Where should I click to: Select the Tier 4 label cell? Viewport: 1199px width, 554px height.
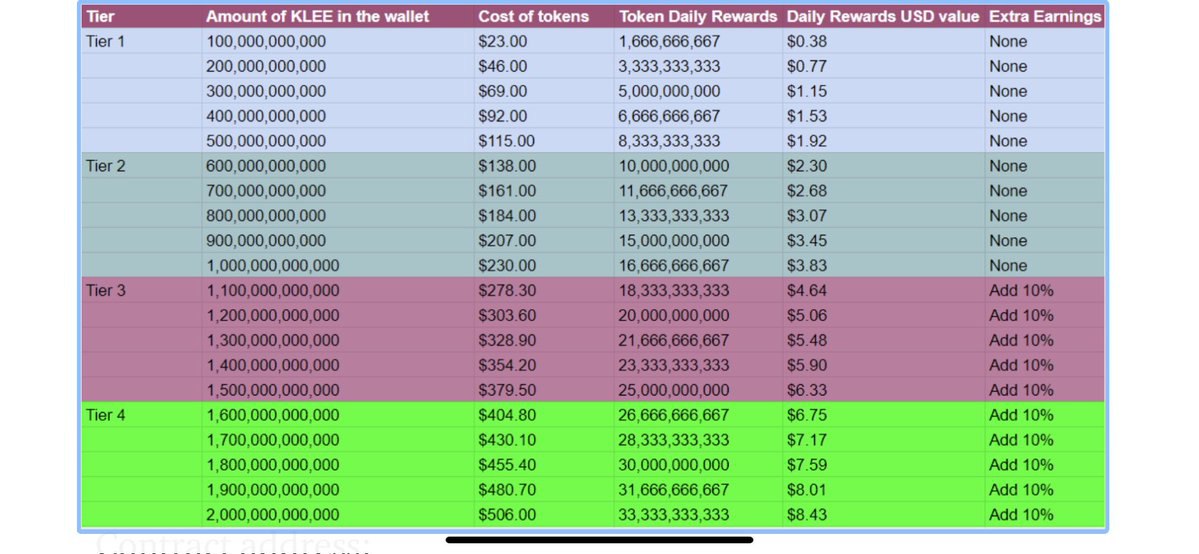click(106, 415)
